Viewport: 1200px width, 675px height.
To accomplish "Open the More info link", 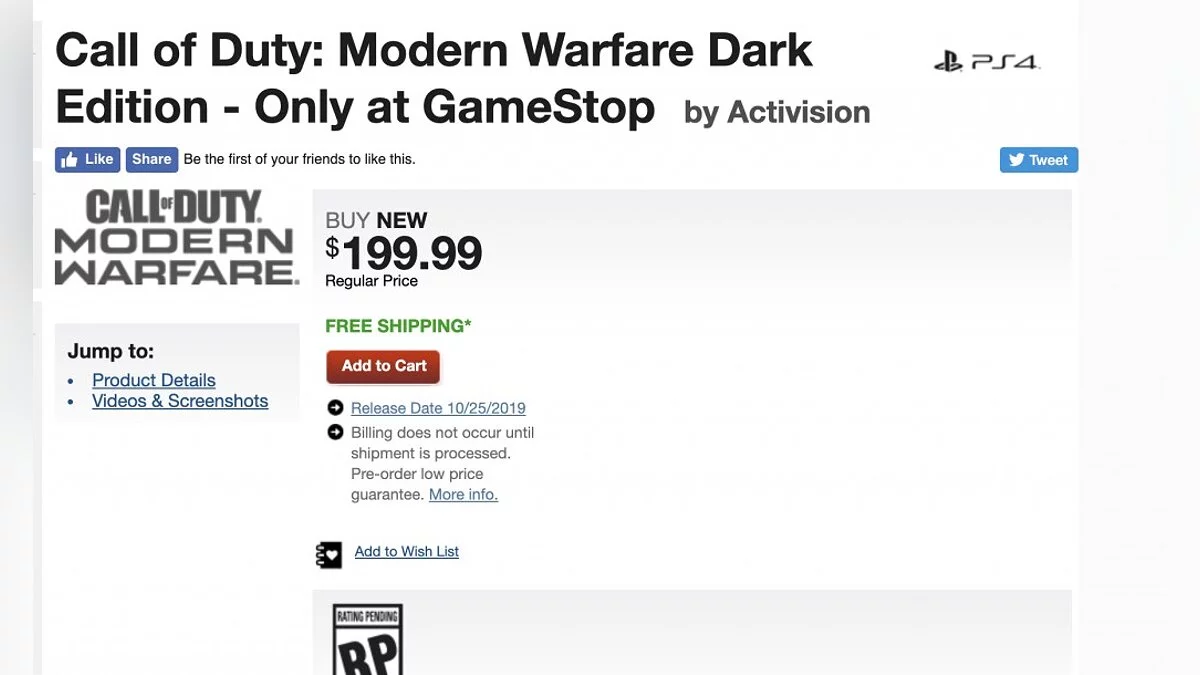I will coord(463,494).
